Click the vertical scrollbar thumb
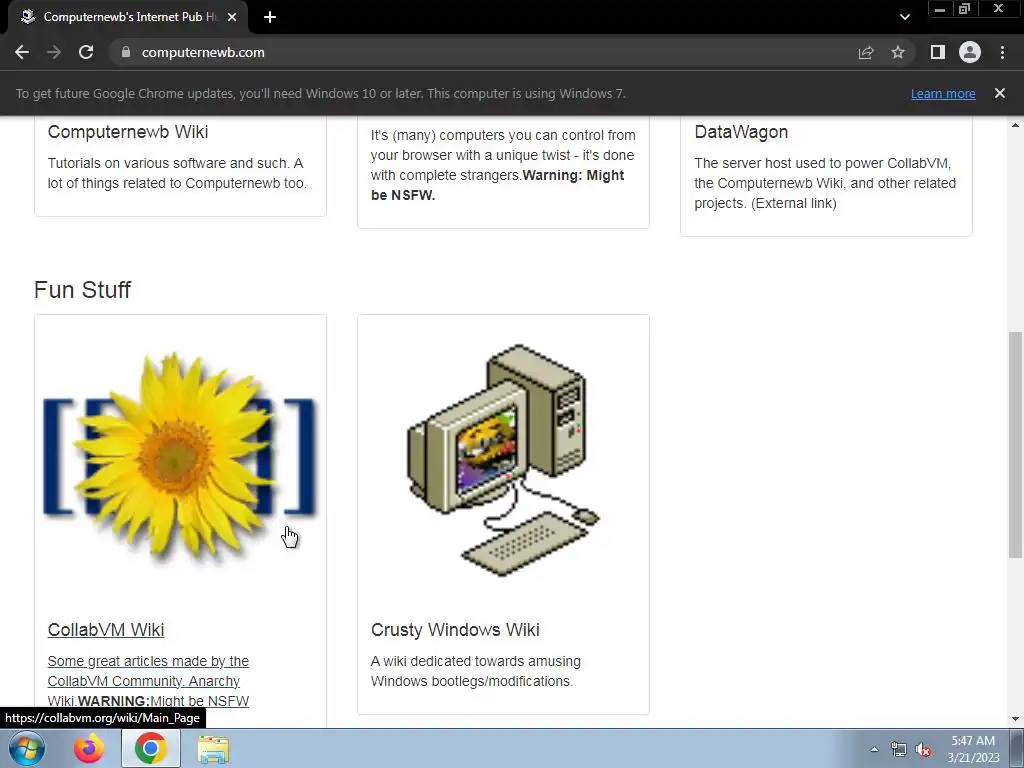Image resolution: width=1024 pixels, height=768 pixels. 1016,445
